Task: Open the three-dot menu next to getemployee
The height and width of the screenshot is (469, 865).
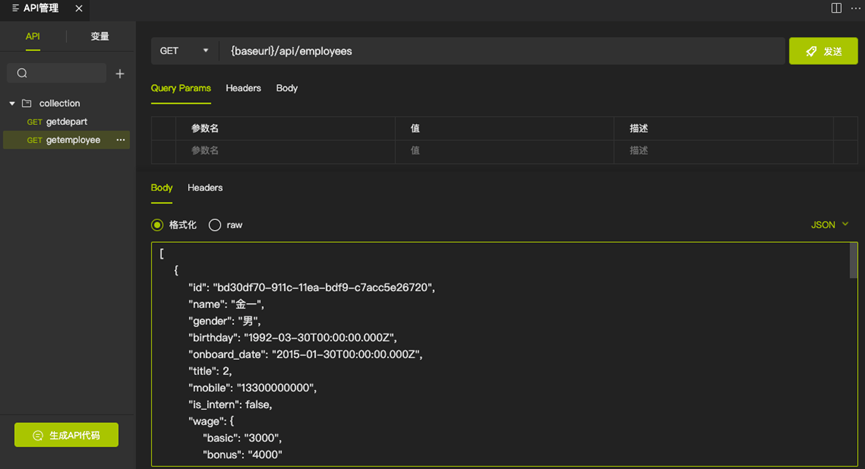Action: (x=120, y=140)
